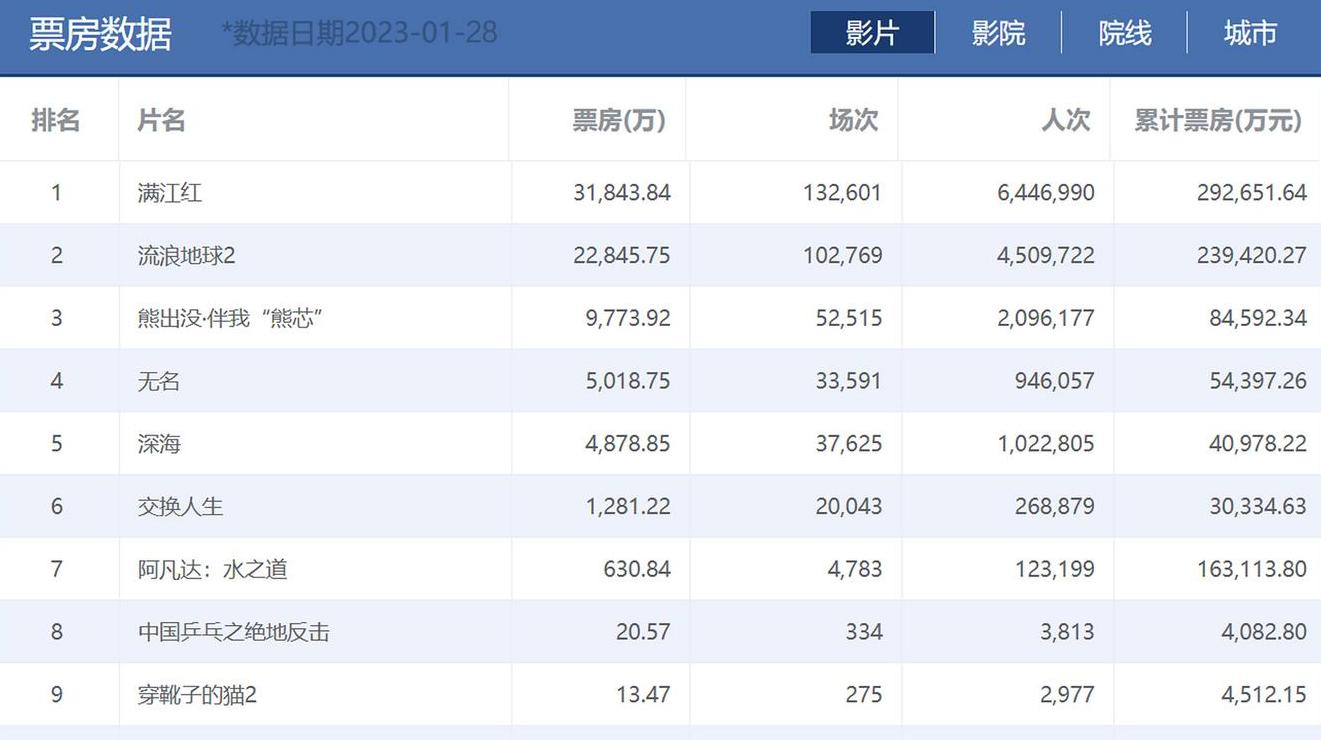
Task: Open 中国乒乓之绝地反击 entry
Action: (x=233, y=632)
